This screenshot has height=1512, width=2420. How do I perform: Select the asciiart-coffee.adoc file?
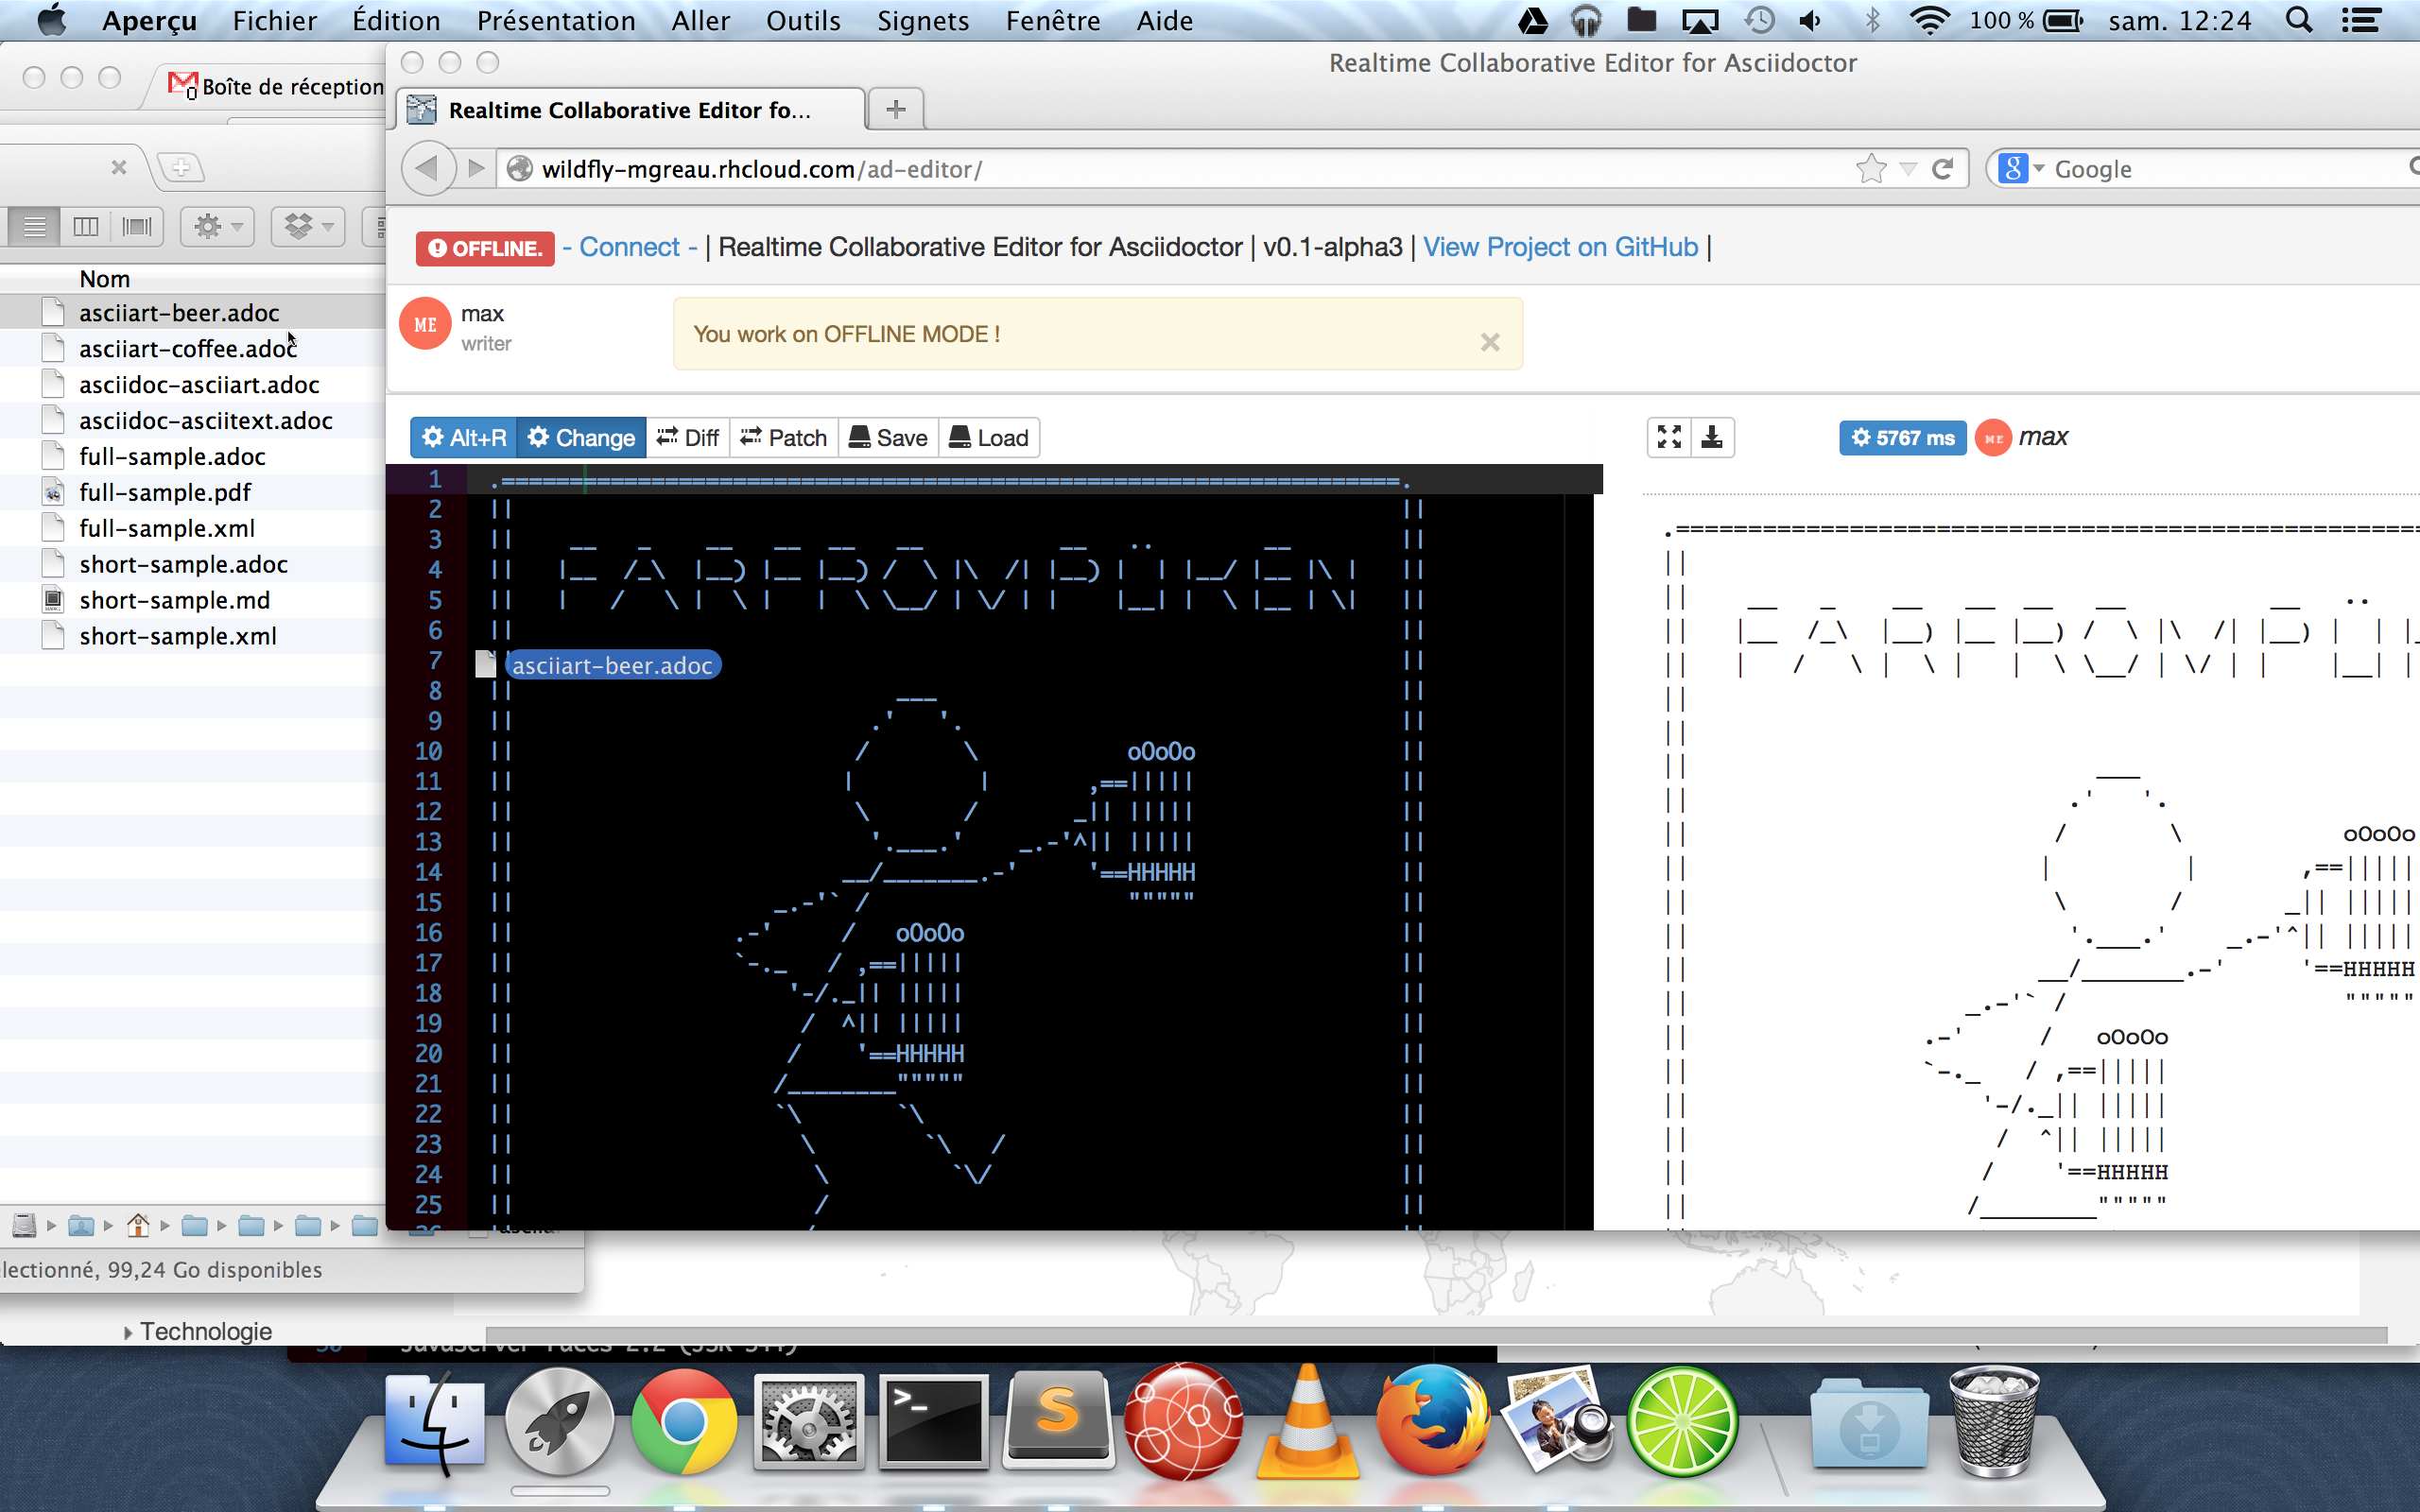click(186, 349)
